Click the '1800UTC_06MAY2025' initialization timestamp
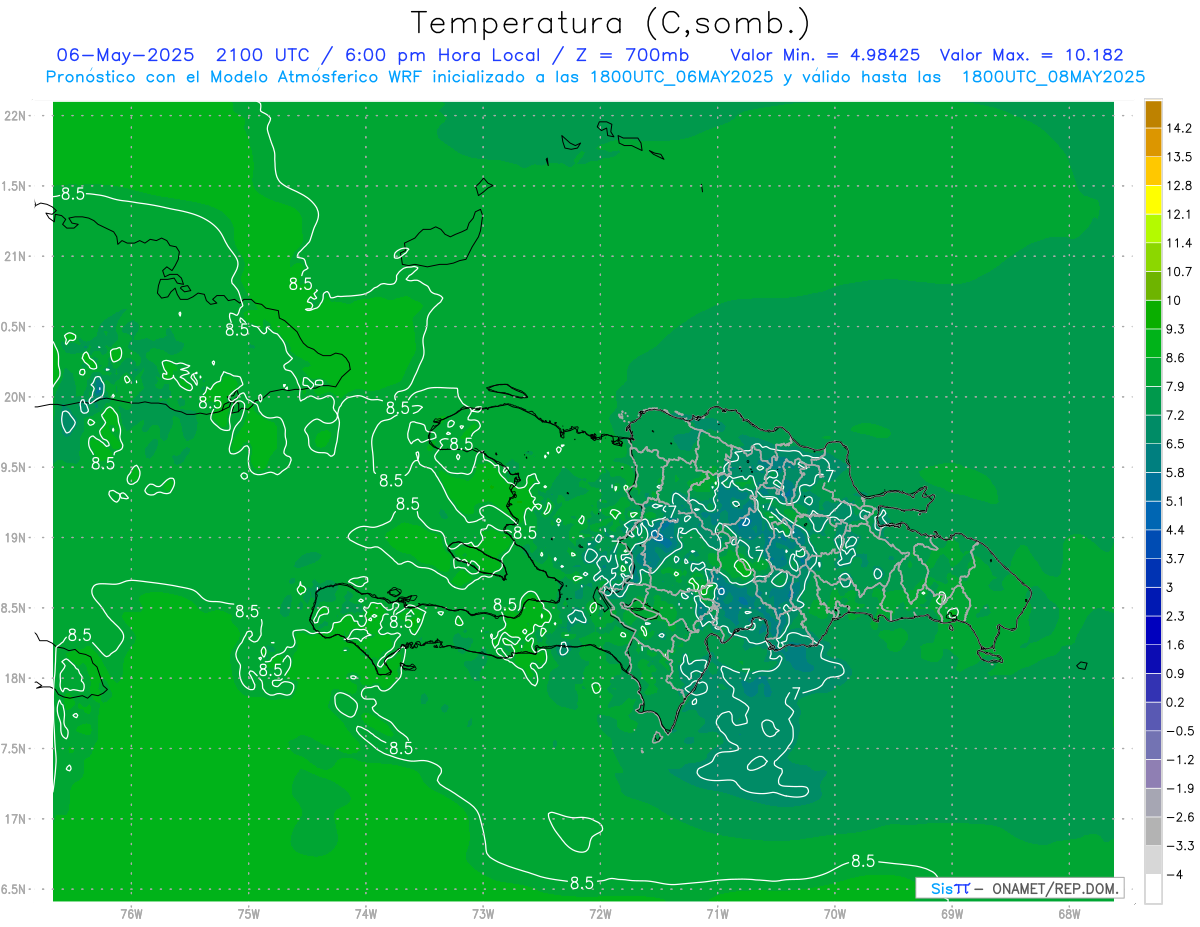This screenshot has width=1200, height=927. pyautogui.click(x=683, y=77)
